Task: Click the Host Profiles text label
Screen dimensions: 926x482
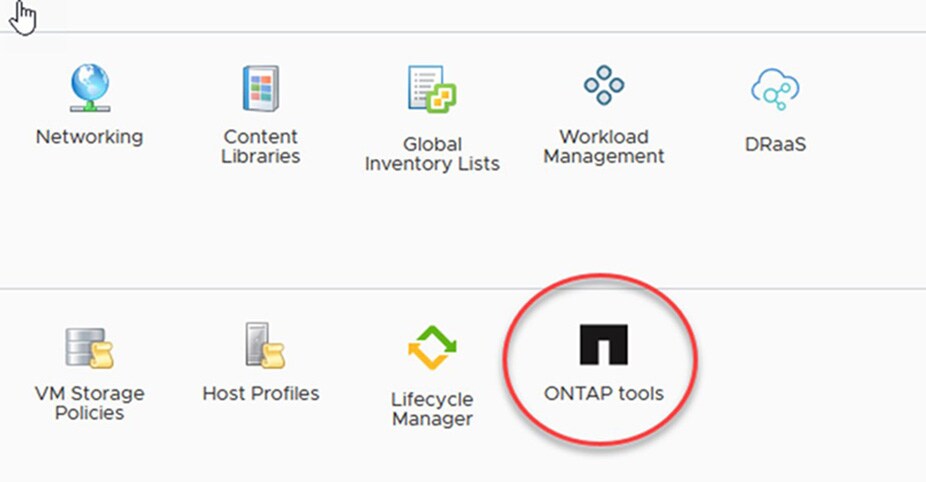Action: tap(261, 393)
